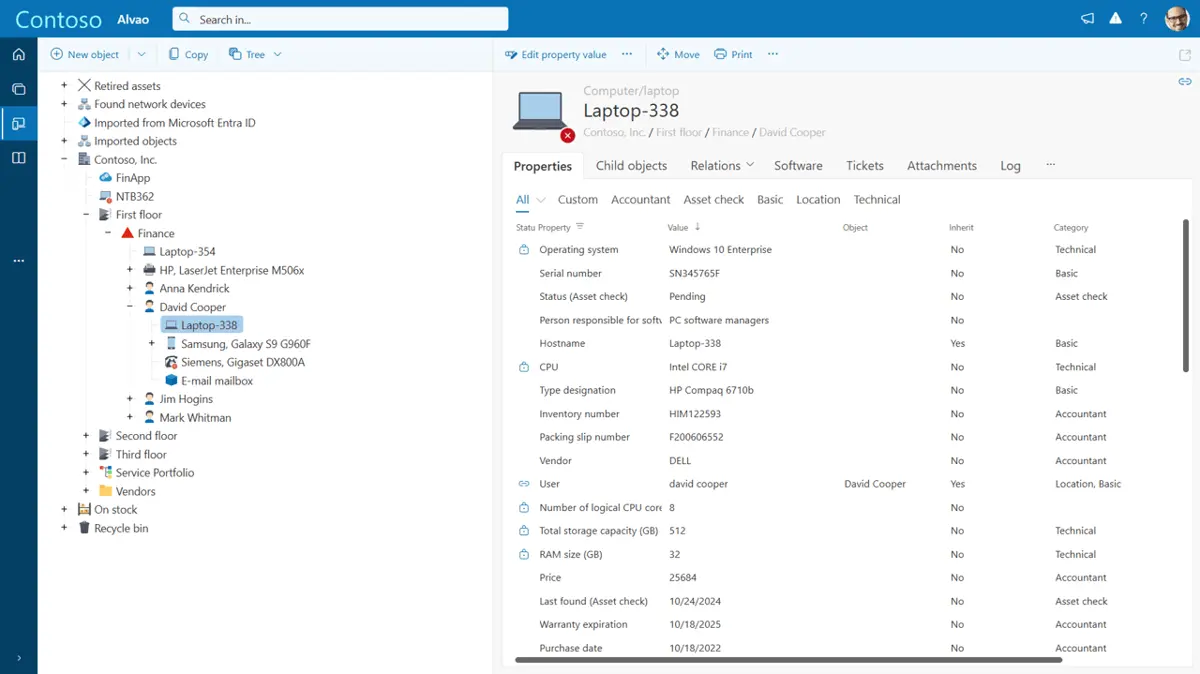Select the On stock icon
Viewport: 1200px width, 674px height.
tap(85, 510)
